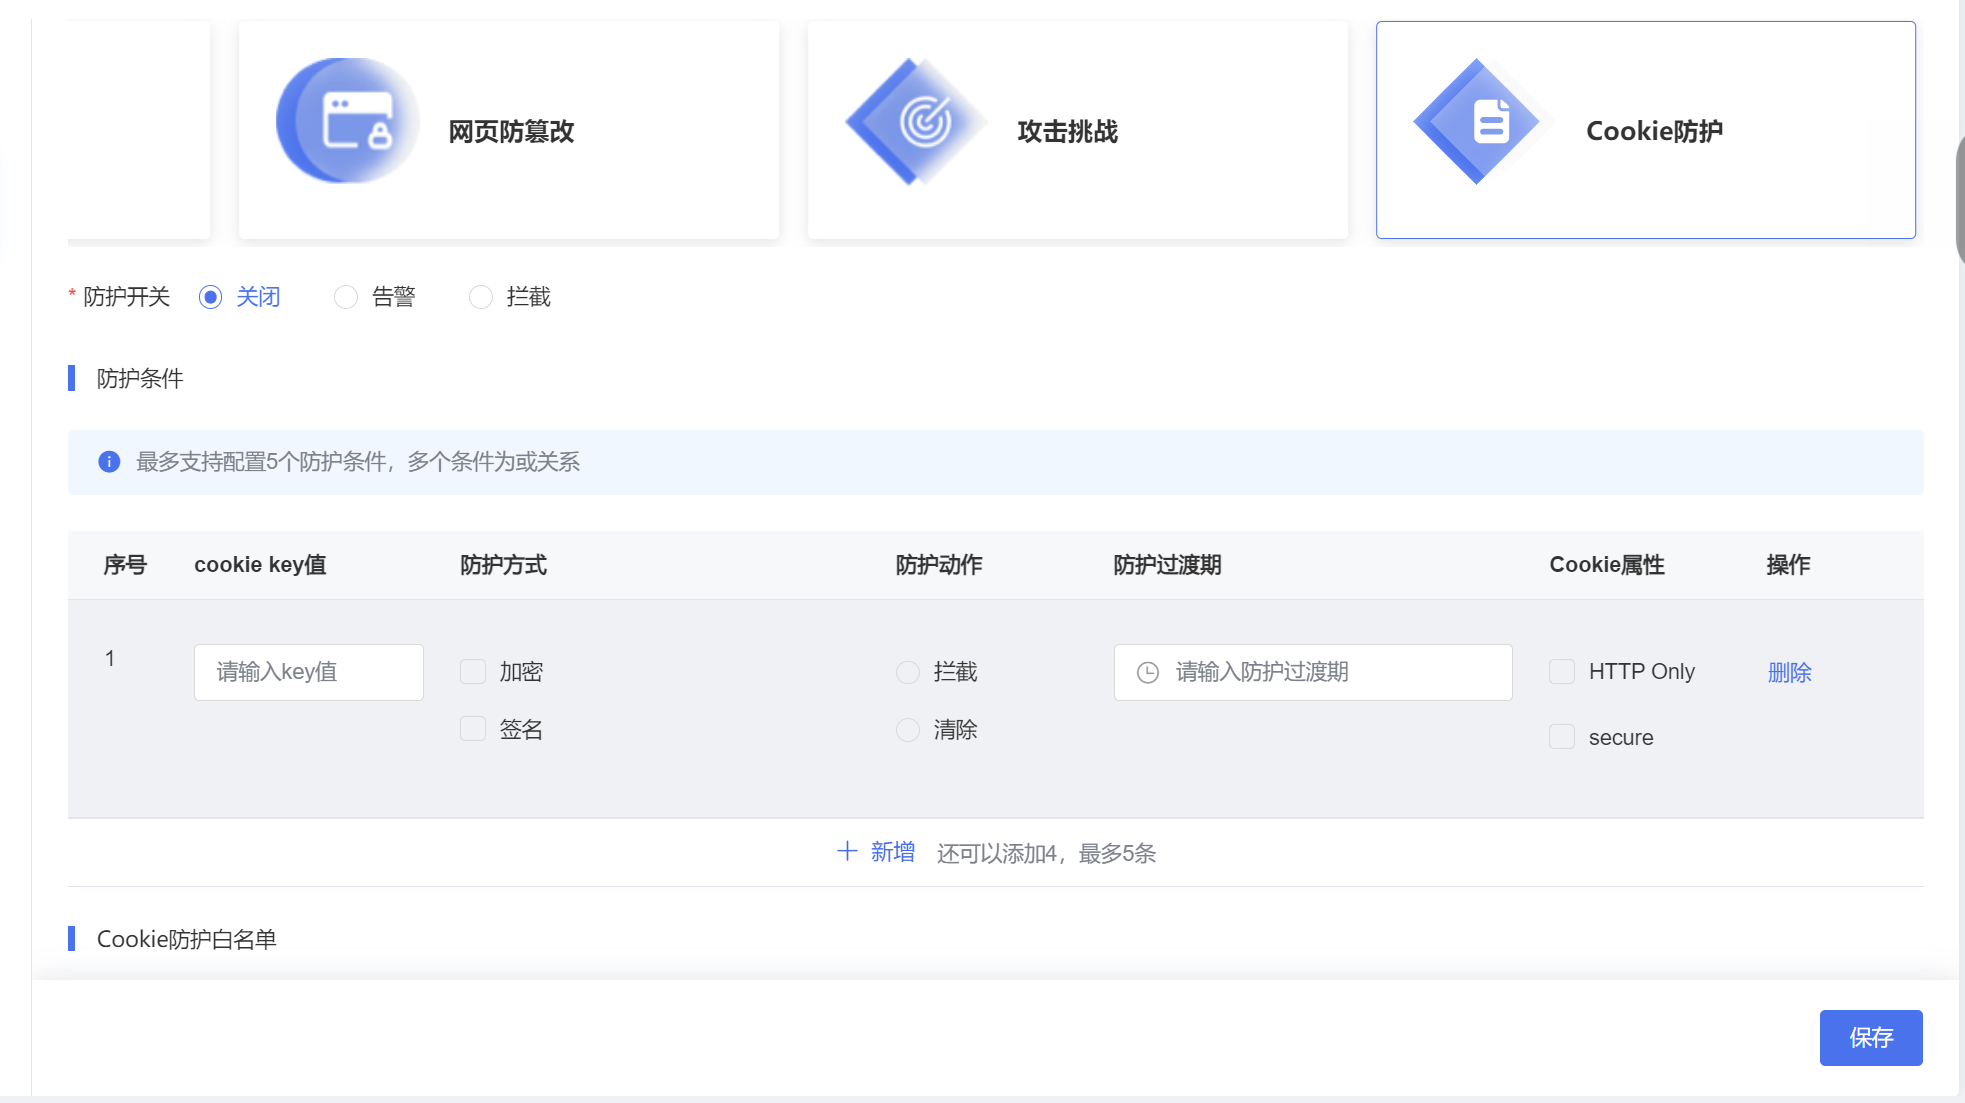Click the plus icon beside 新增
The image size is (1965, 1103).
click(847, 852)
